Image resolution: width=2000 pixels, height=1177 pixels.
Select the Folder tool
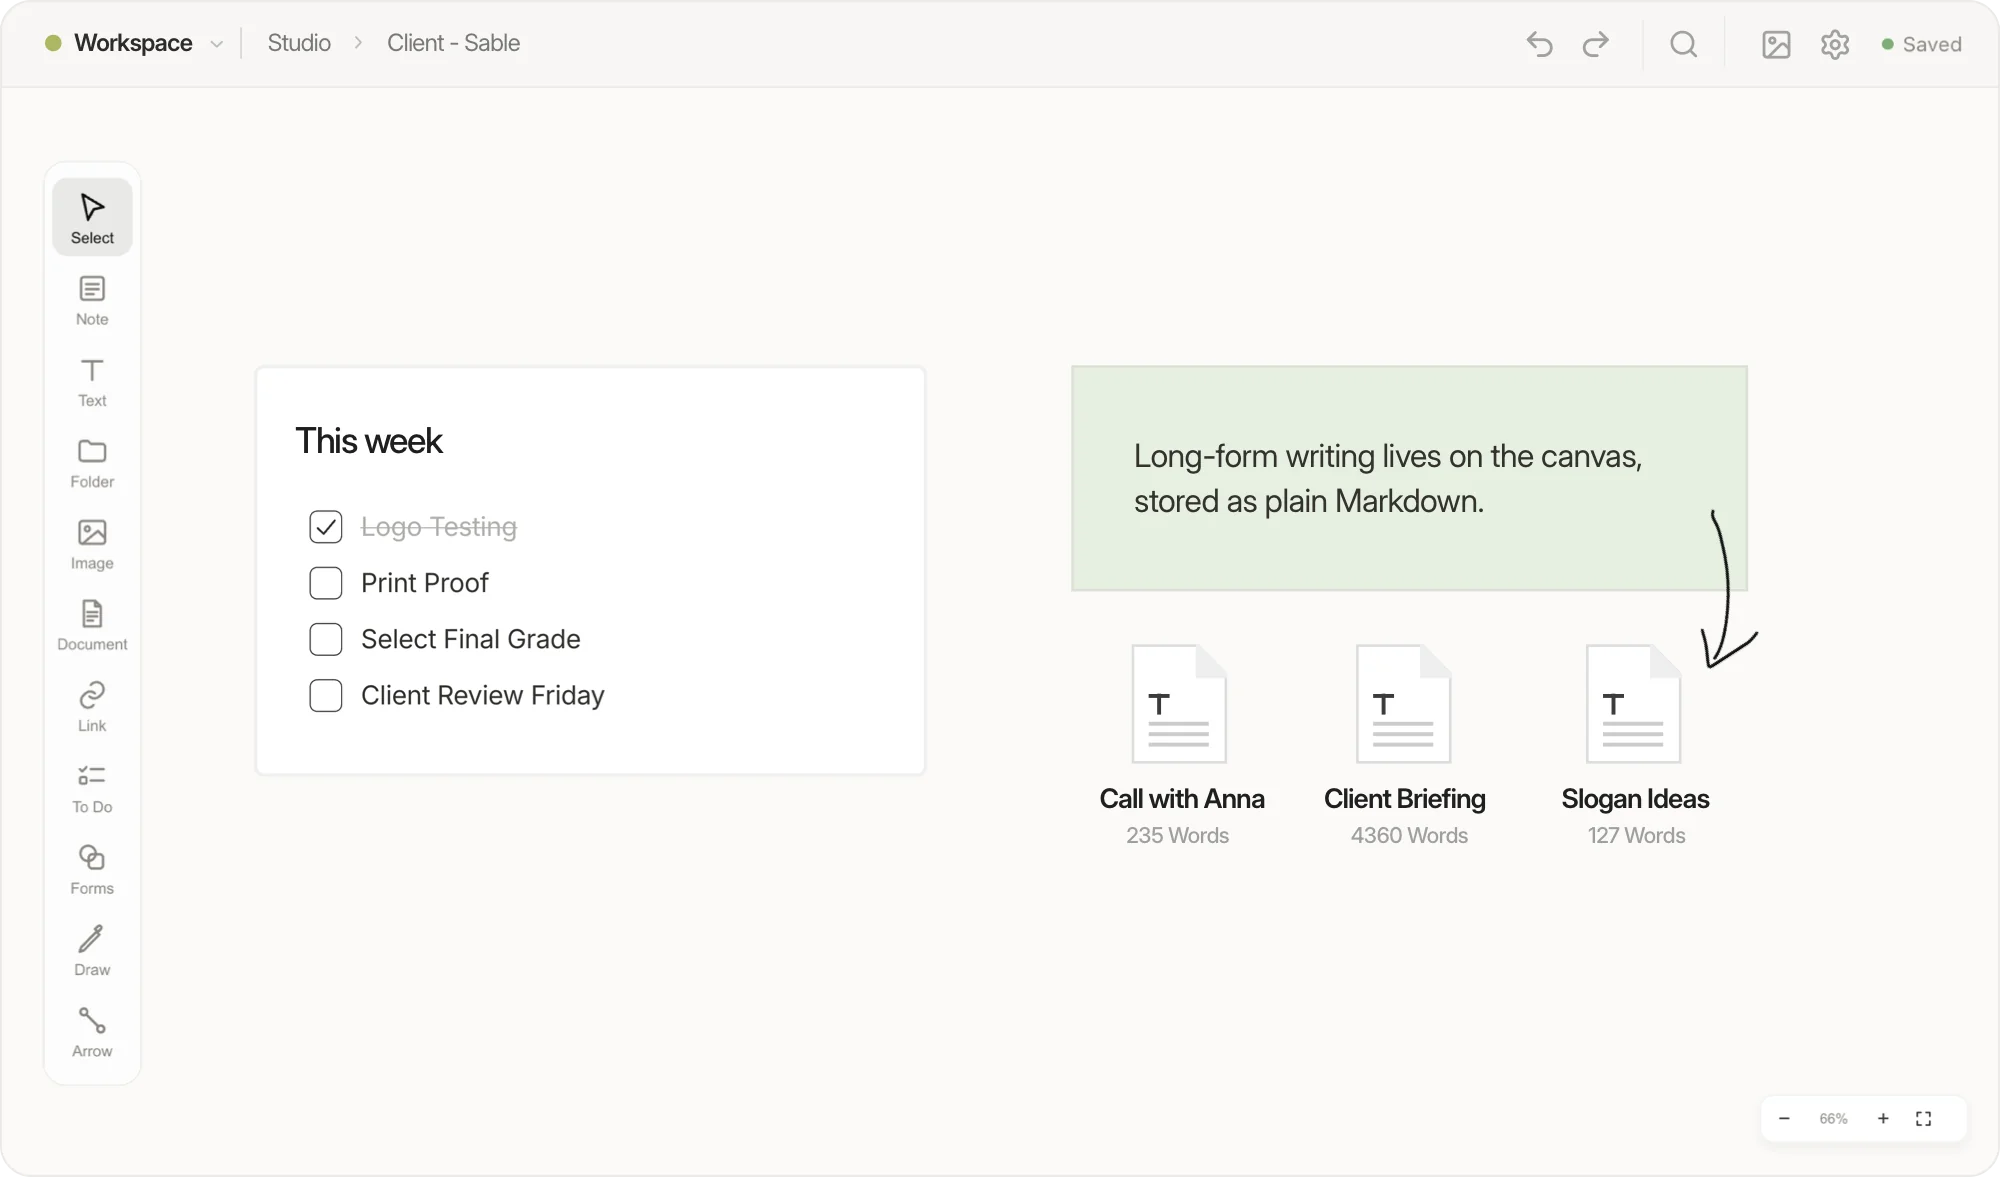(92, 463)
